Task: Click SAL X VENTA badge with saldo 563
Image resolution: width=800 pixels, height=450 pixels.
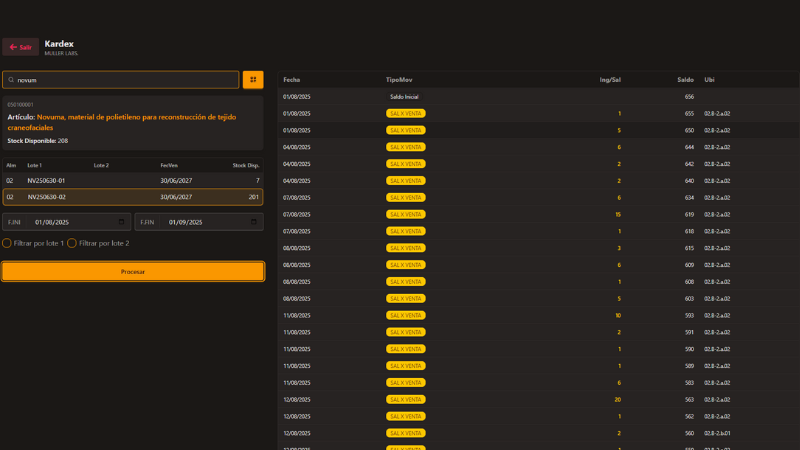Action: (x=406, y=399)
